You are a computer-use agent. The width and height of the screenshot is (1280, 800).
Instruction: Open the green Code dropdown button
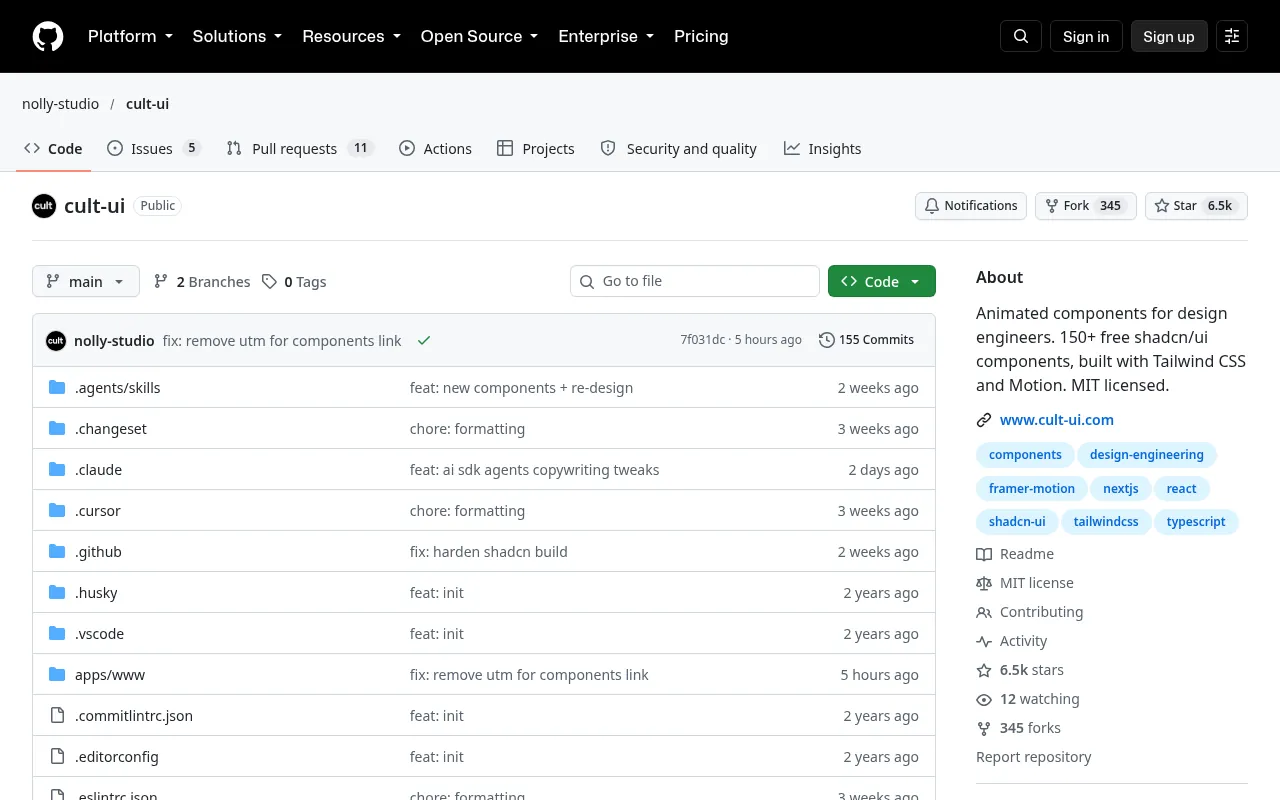point(882,282)
